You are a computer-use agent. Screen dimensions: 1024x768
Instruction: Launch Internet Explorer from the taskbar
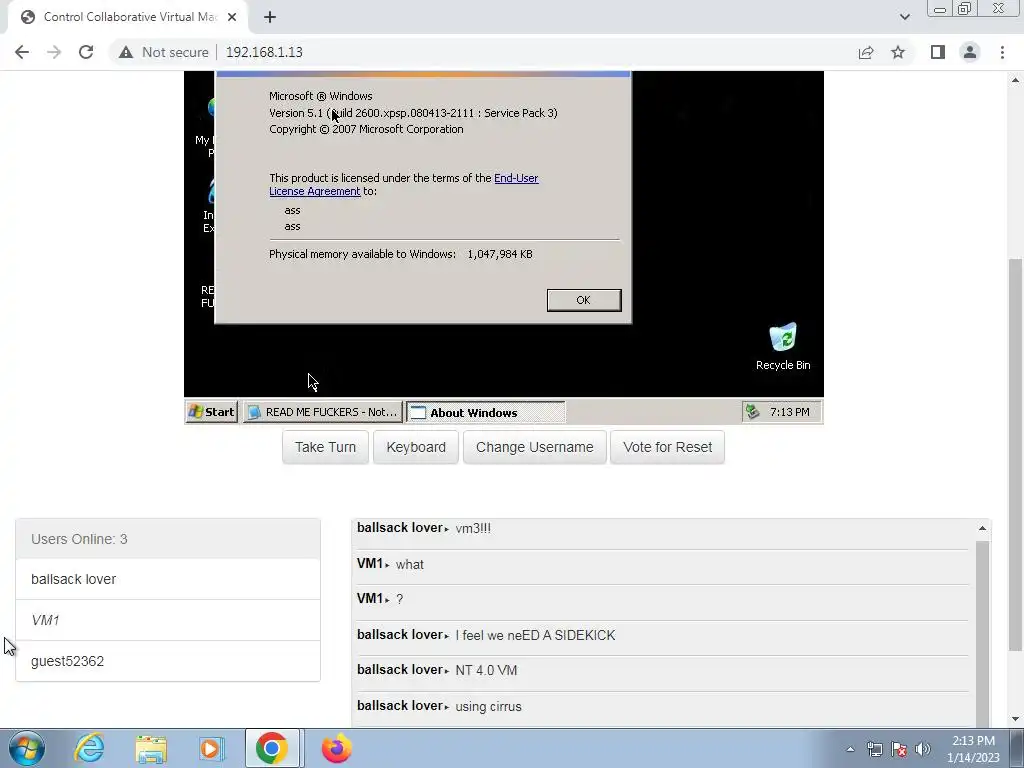pos(89,748)
